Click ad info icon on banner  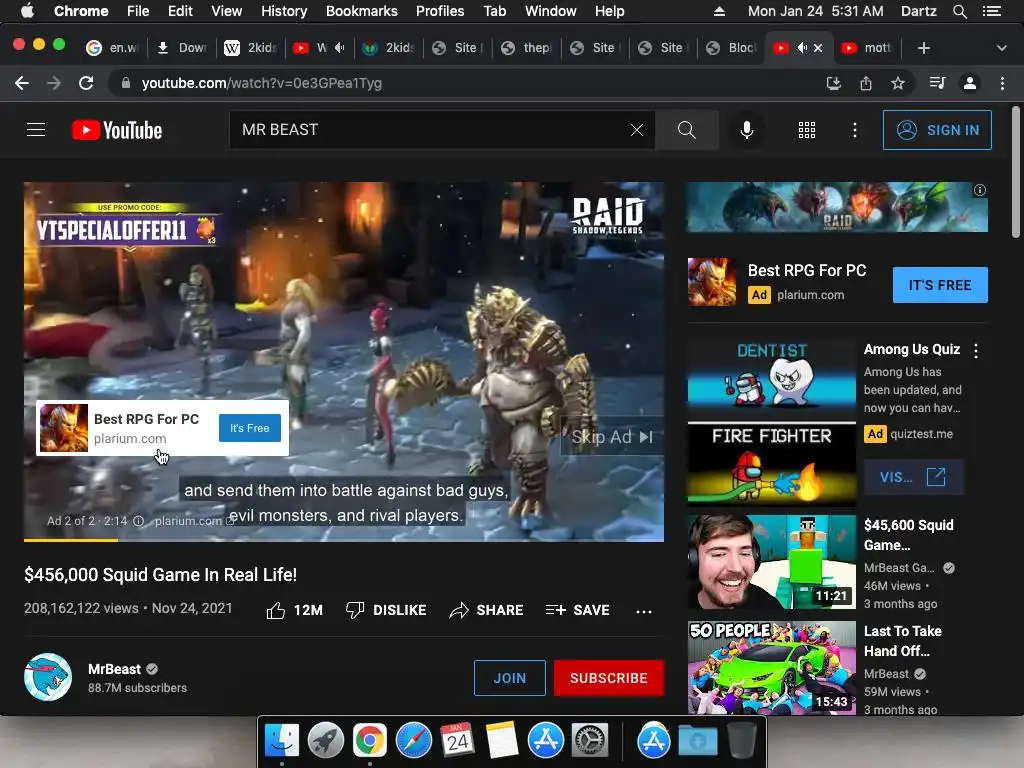pos(980,190)
